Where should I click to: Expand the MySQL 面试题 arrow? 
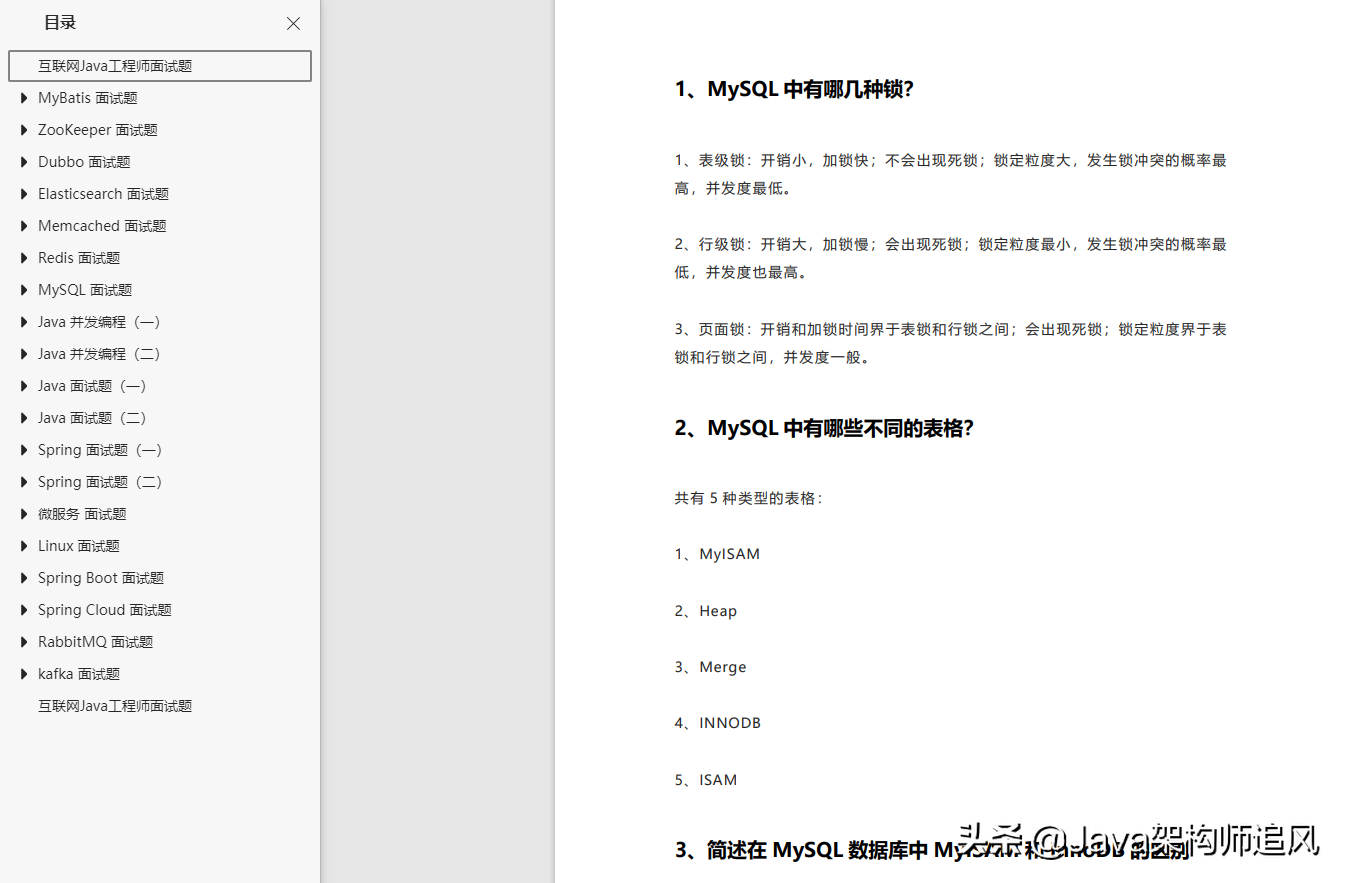24,290
